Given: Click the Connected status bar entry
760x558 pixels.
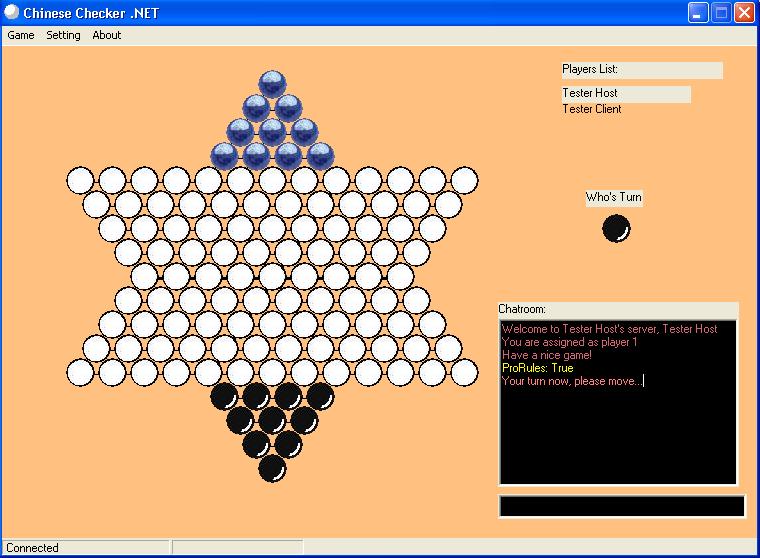Looking at the screenshot, I should pyautogui.click(x=86, y=548).
